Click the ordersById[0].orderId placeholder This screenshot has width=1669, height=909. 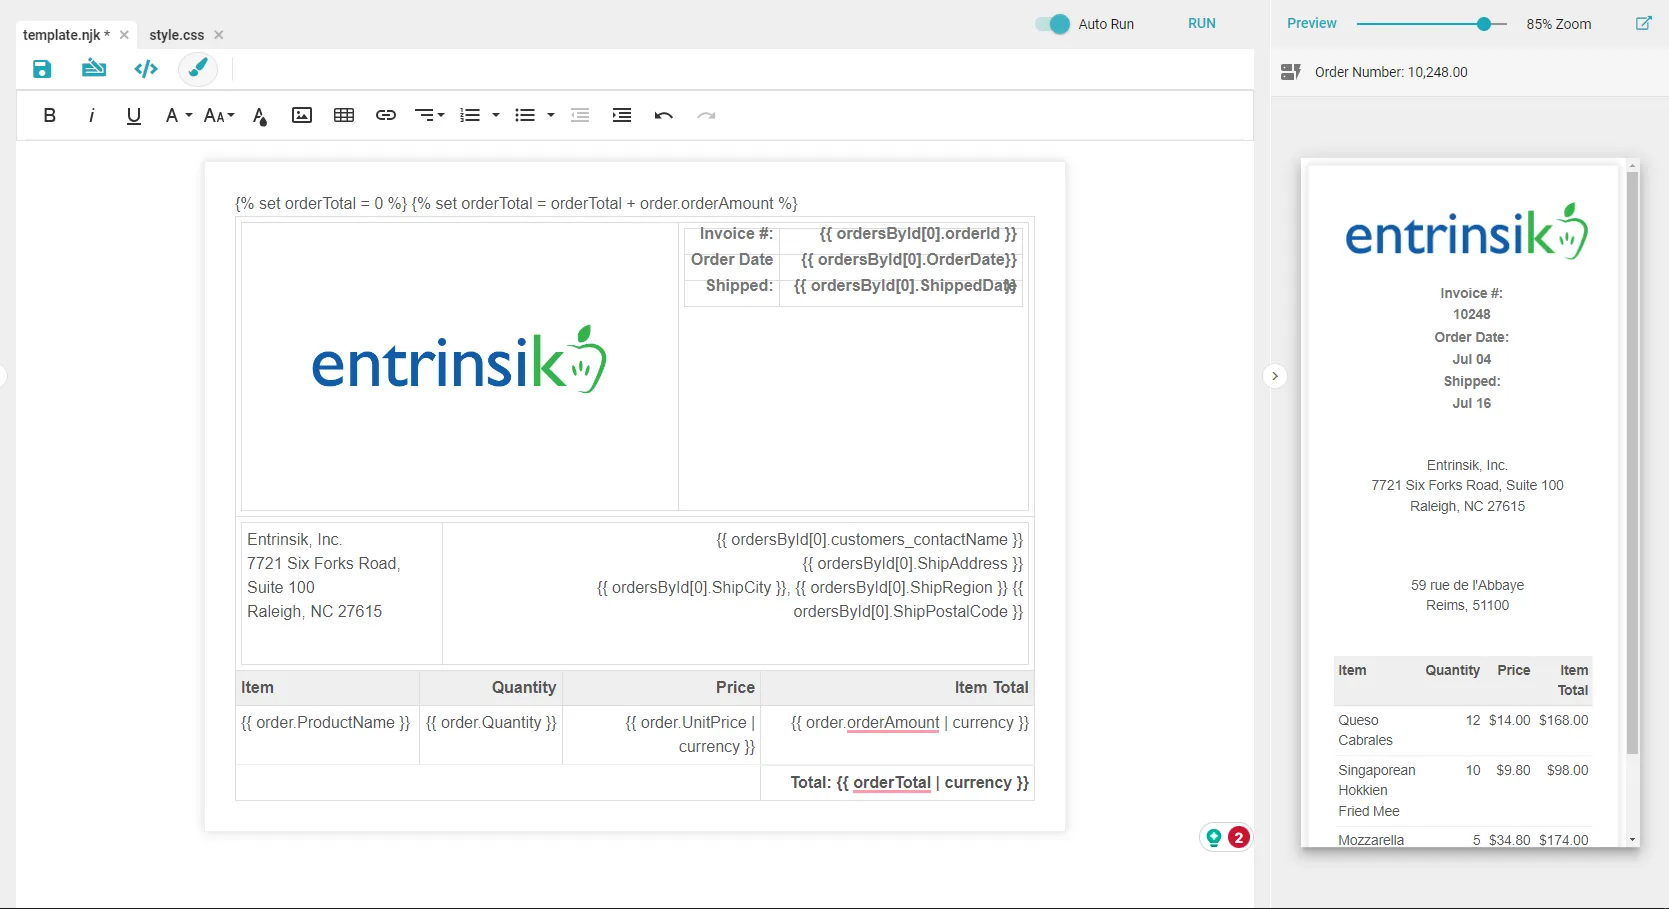[918, 233]
